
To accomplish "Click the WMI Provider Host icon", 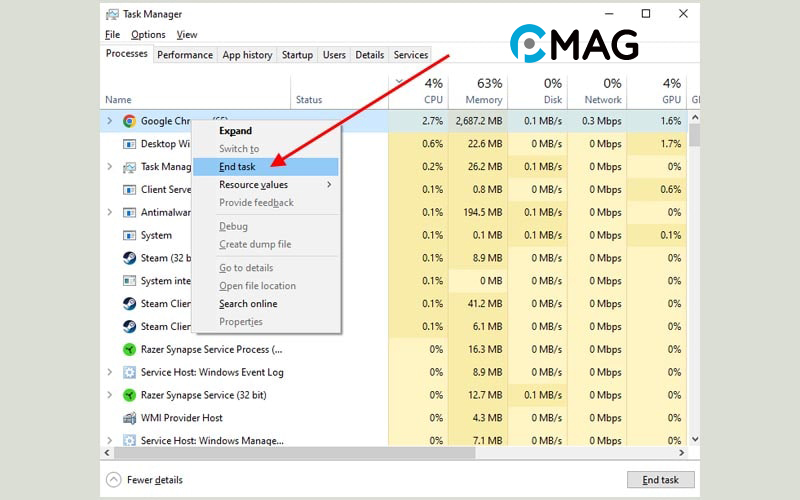I will click(129, 418).
